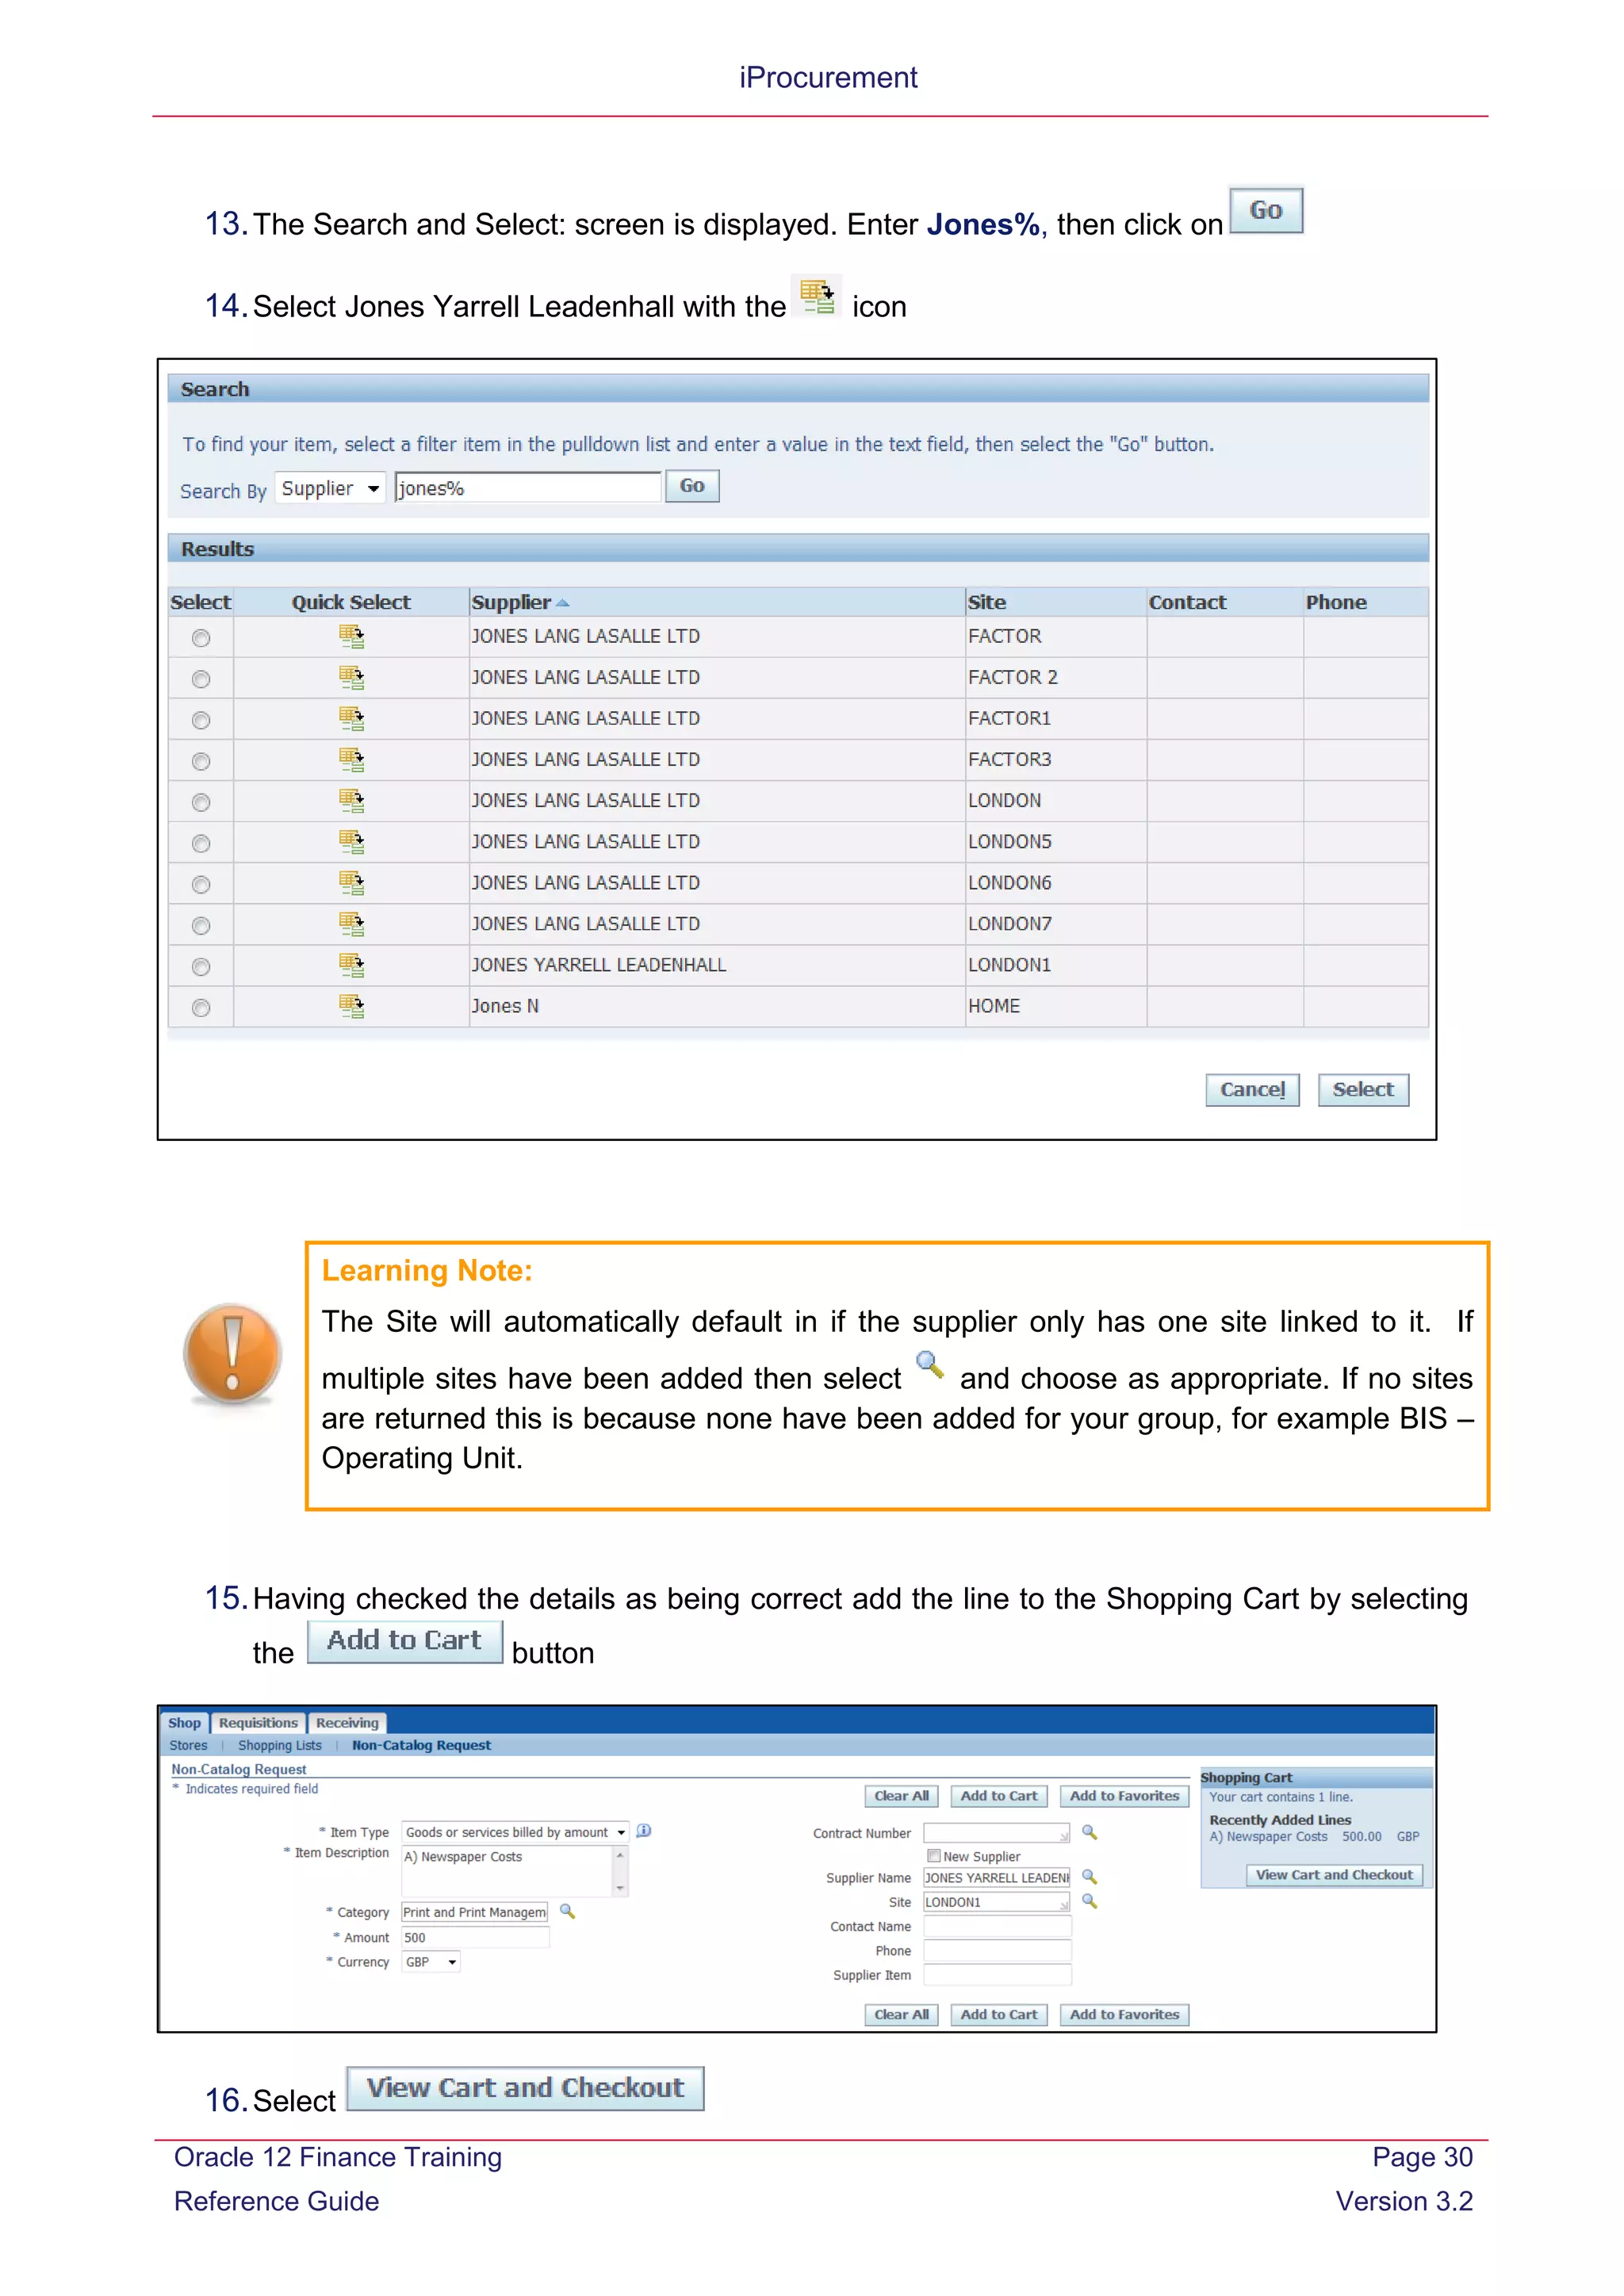Screen dimensions: 1624x2296
Task: Click the Contact Name input field
Action: 997,1926
